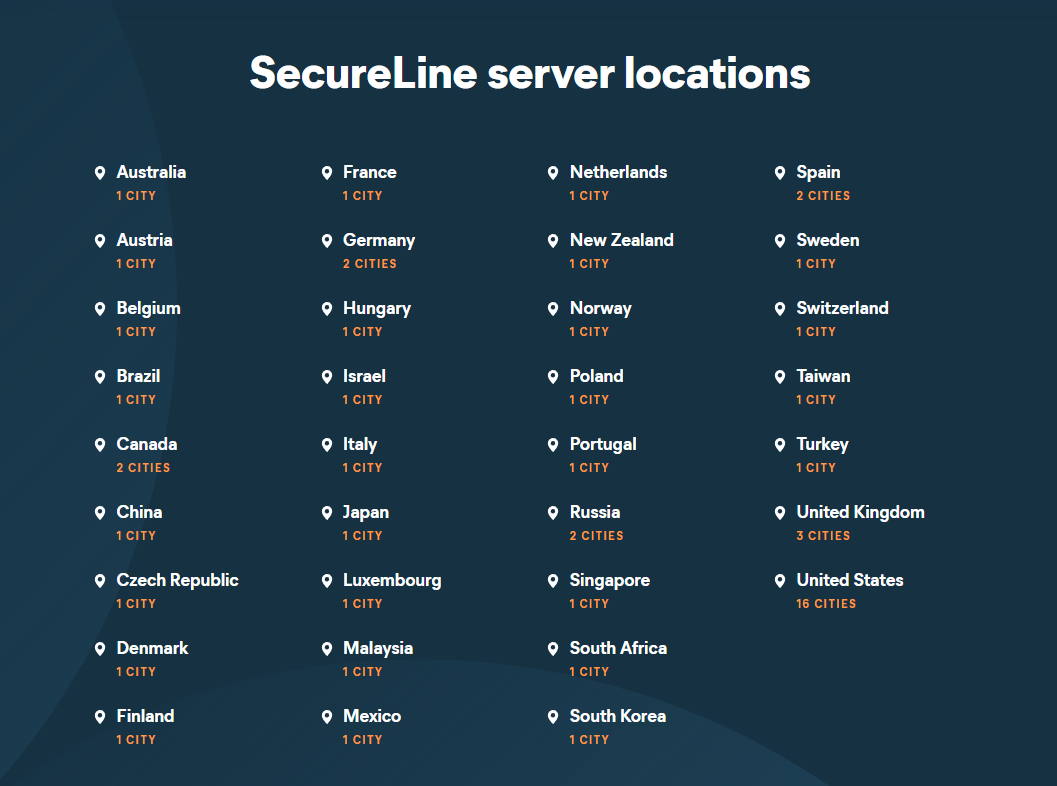Click the SecureLine server locations heading

tap(530, 73)
